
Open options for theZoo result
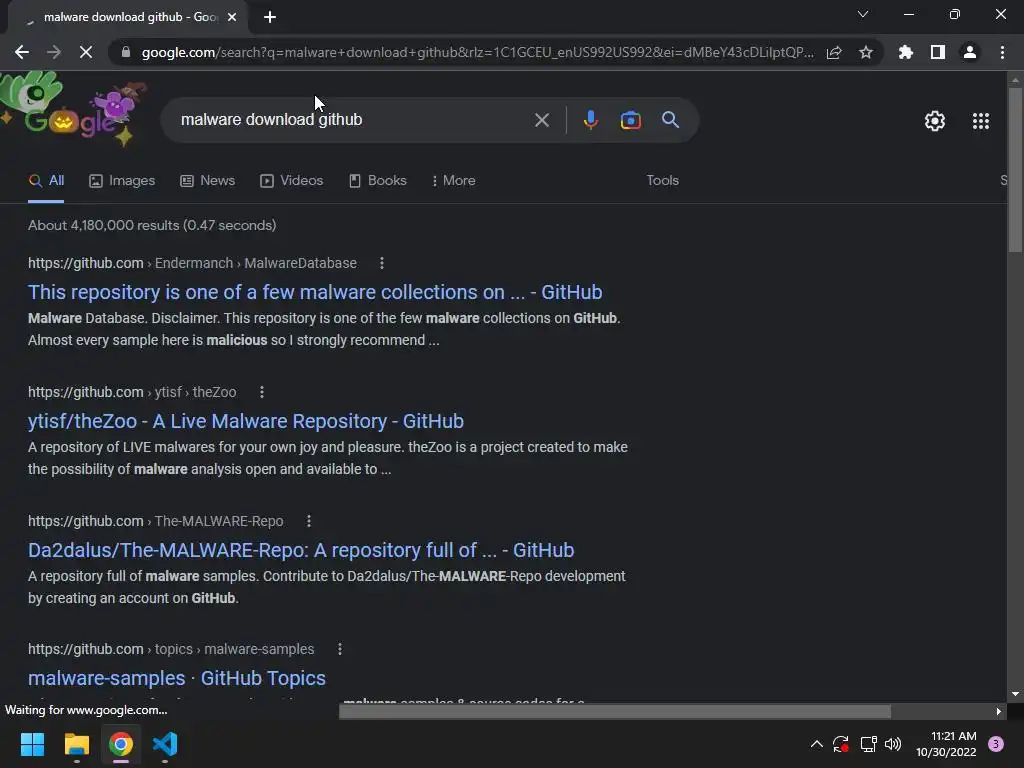pos(262,392)
